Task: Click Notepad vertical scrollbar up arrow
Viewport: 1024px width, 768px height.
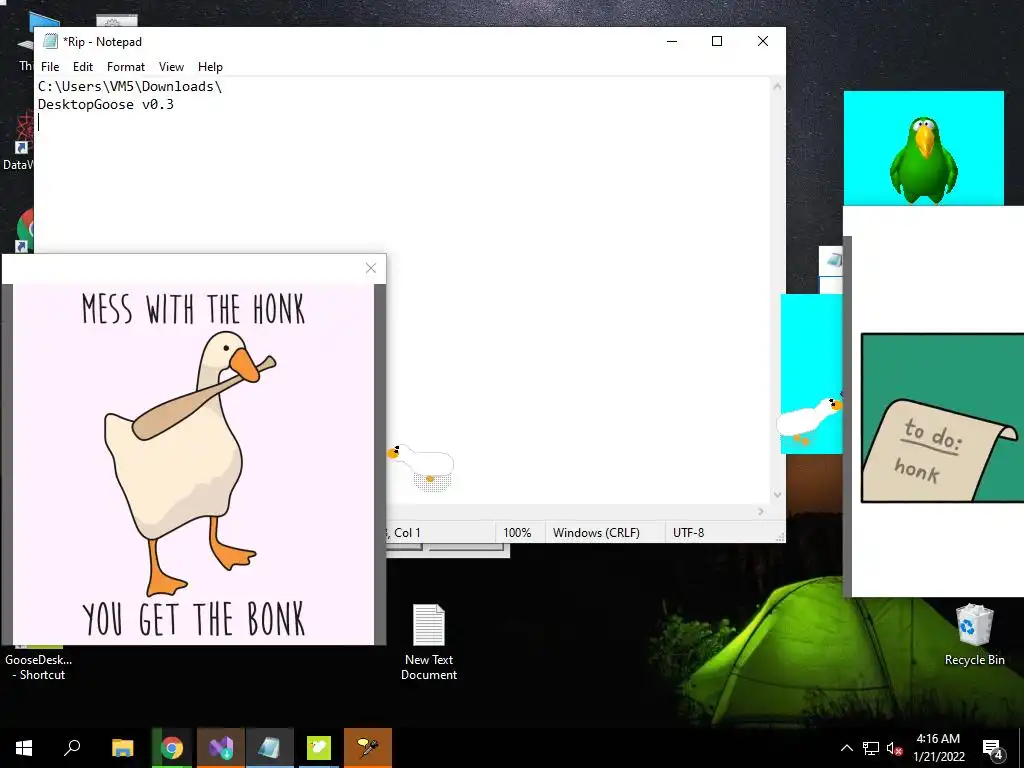Action: [x=777, y=86]
